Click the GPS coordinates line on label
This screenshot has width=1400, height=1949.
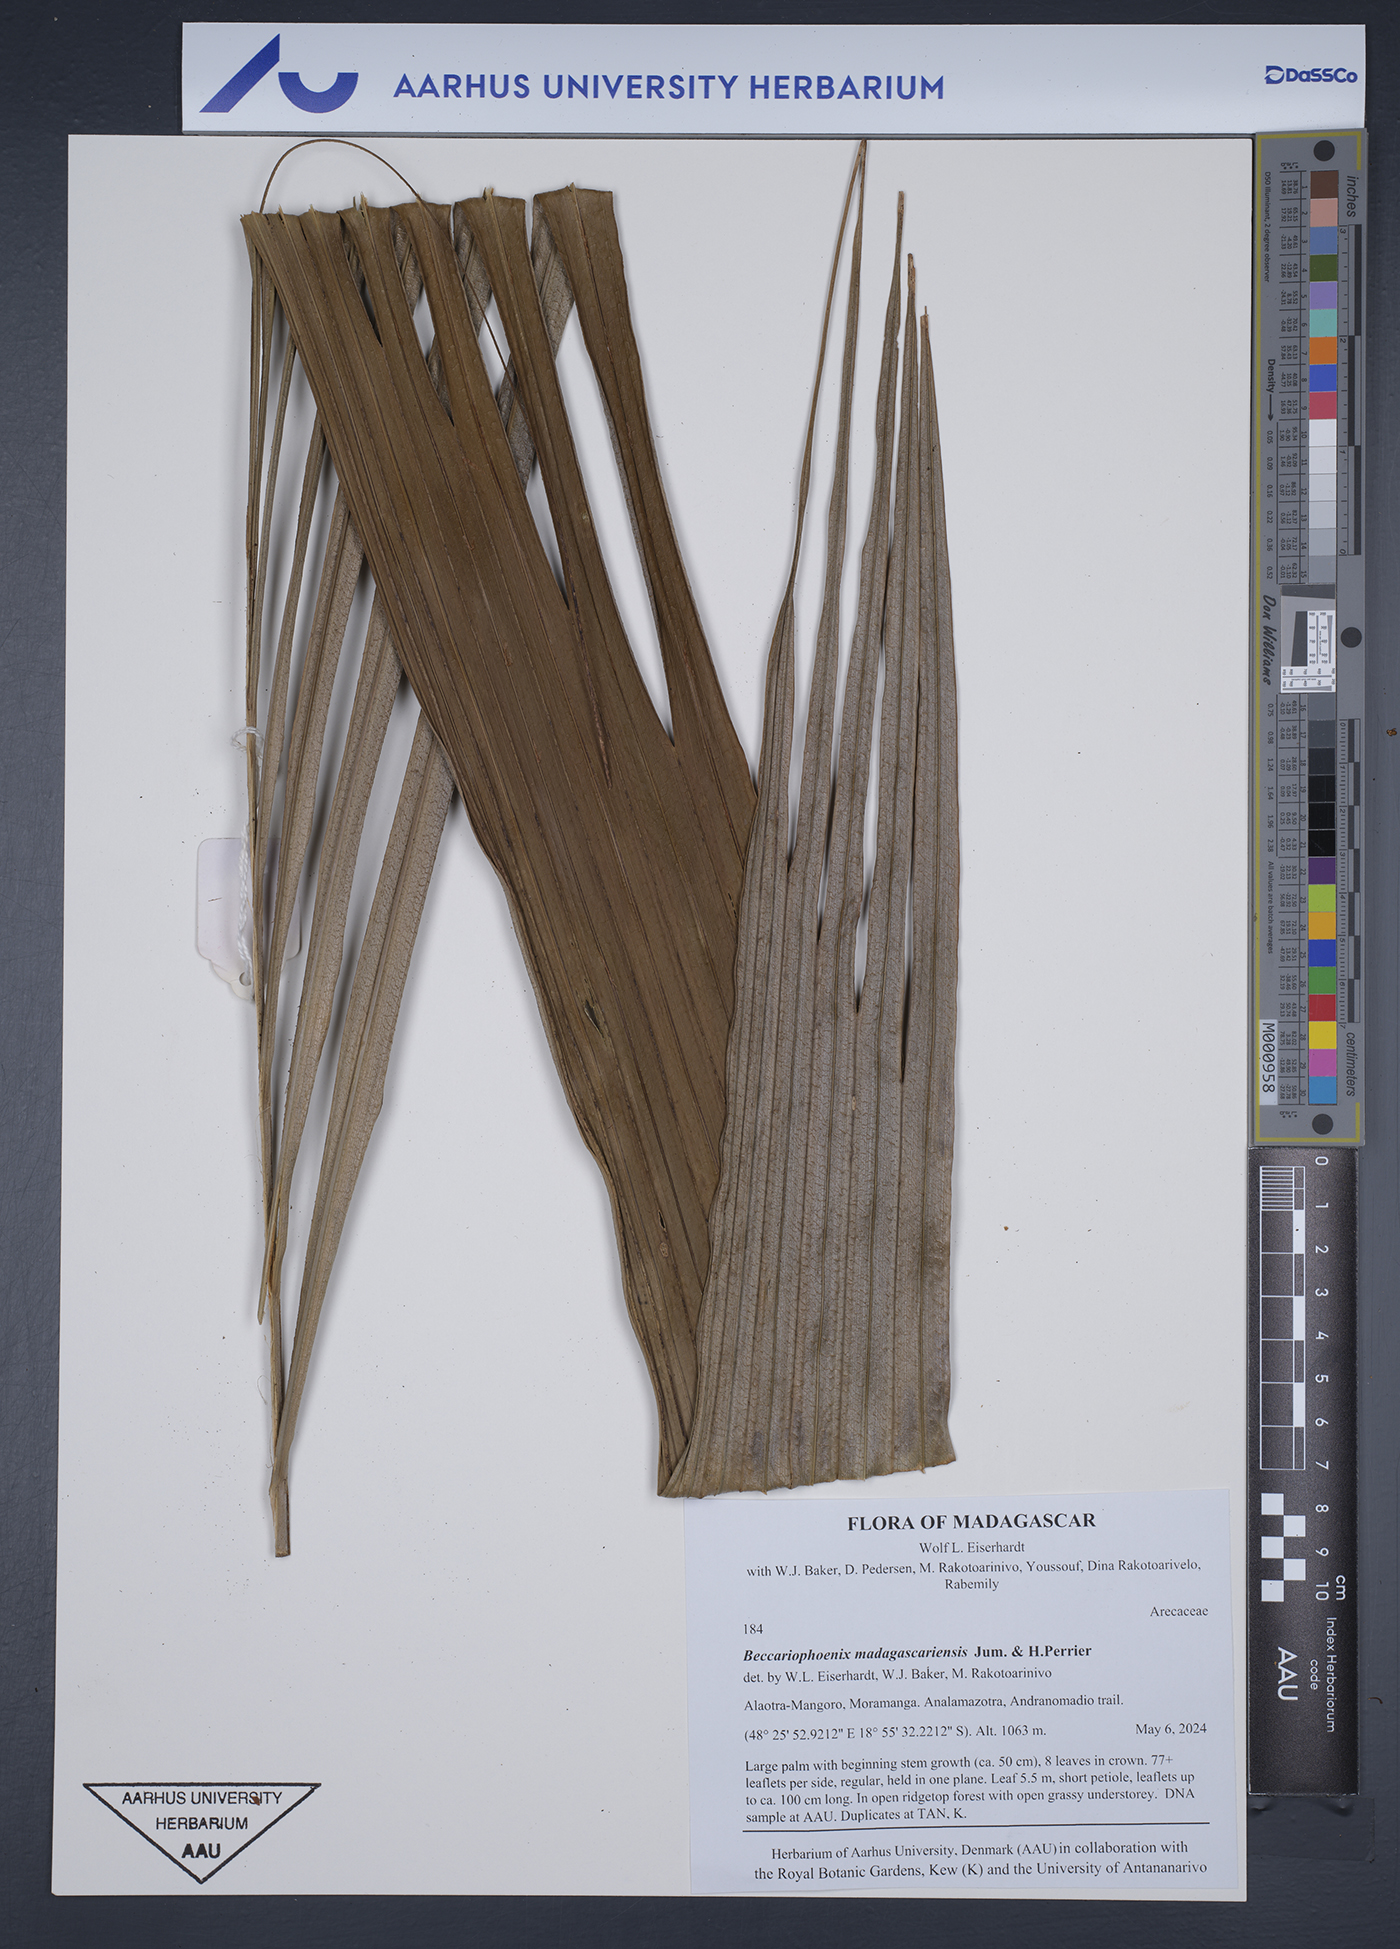[x=895, y=1730]
